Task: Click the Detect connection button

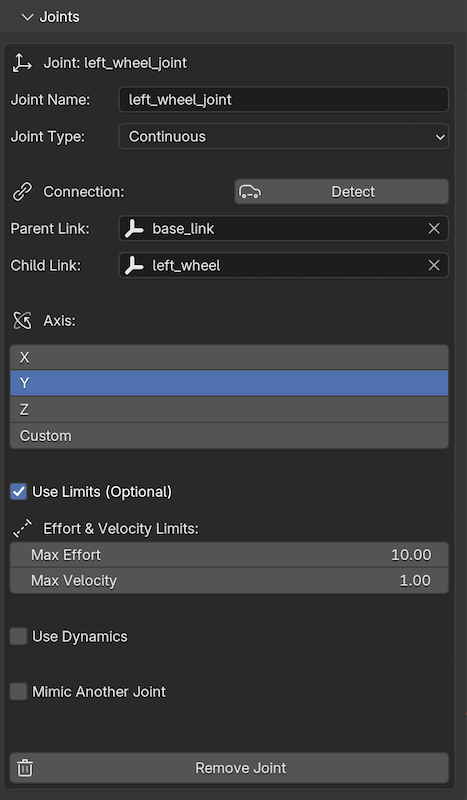Action: [x=341, y=192]
